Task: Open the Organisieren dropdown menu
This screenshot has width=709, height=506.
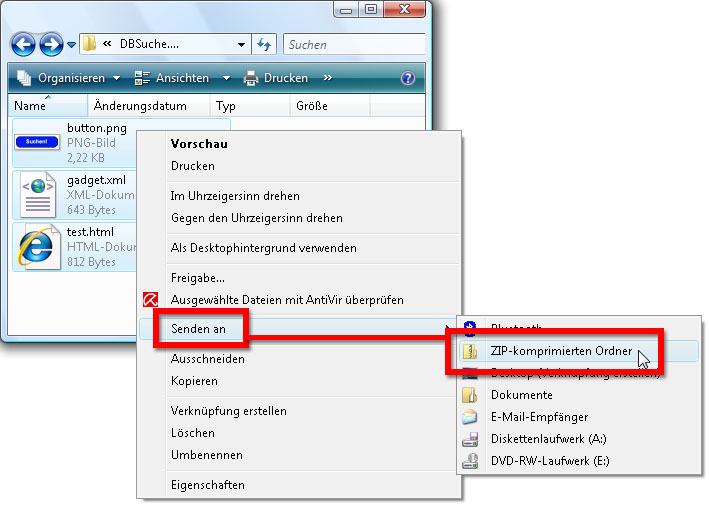Action: tap(70, 78)
